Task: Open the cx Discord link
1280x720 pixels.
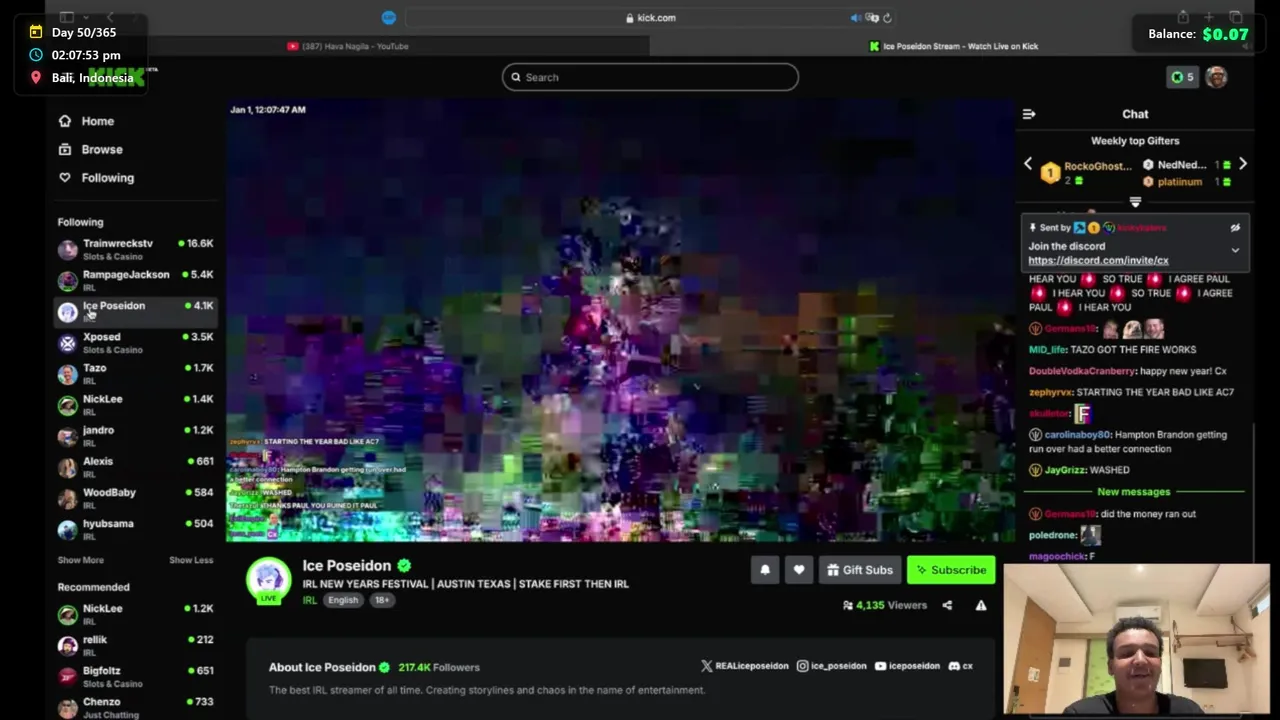Action: pos(960,666)
